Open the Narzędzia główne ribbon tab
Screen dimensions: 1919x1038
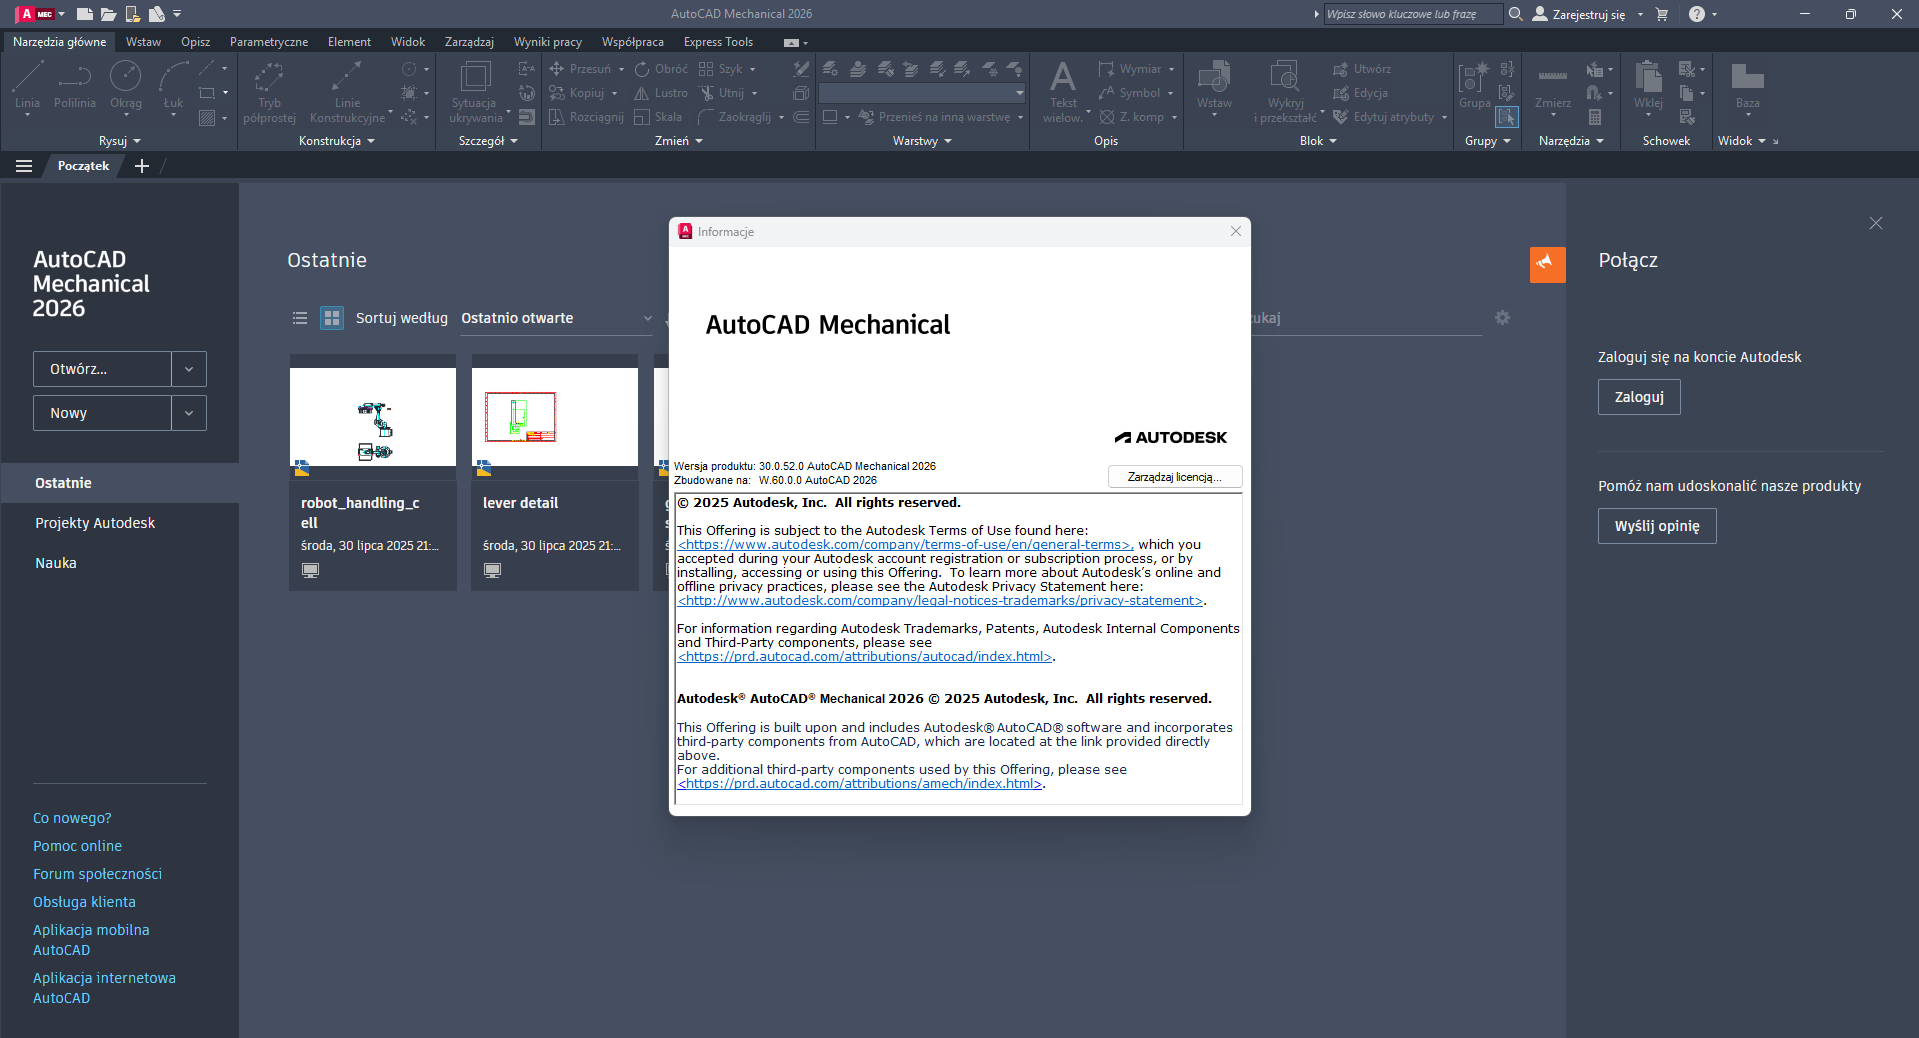click(60, 42)
